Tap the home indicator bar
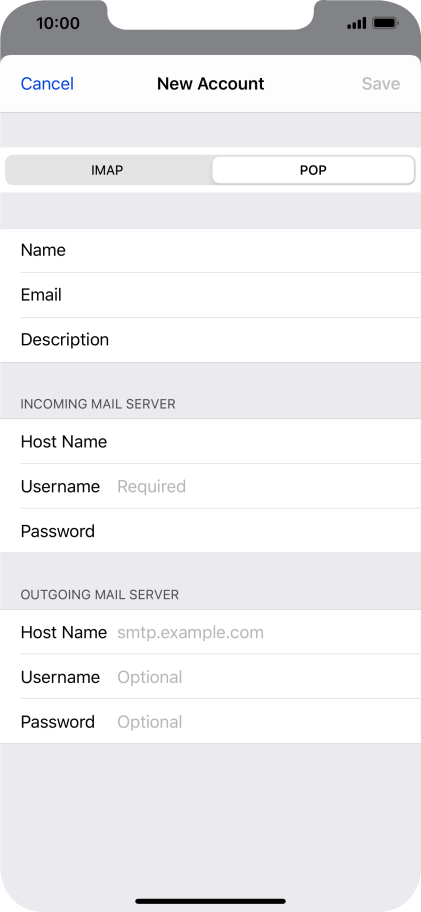This screenshot has width=421, height=912. (210, 901)
